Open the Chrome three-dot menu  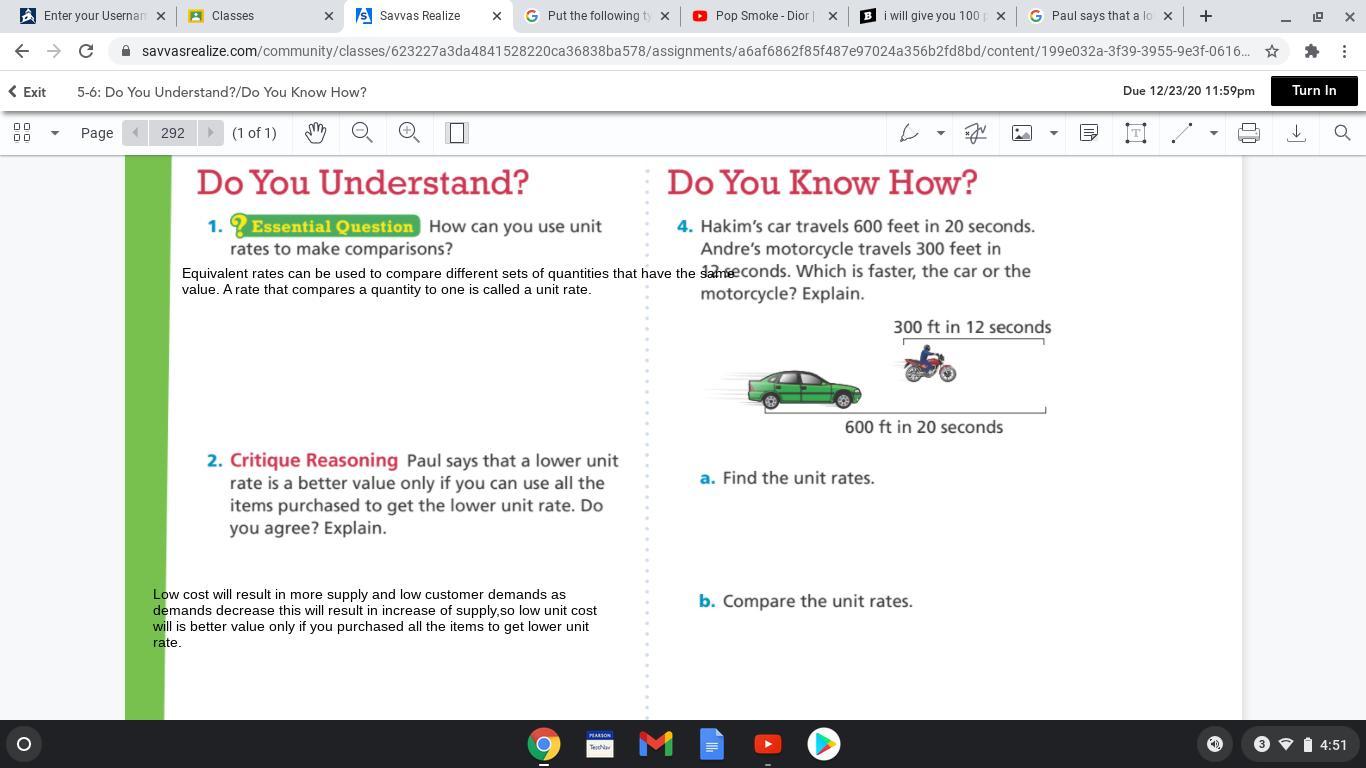click(1344, 51)
